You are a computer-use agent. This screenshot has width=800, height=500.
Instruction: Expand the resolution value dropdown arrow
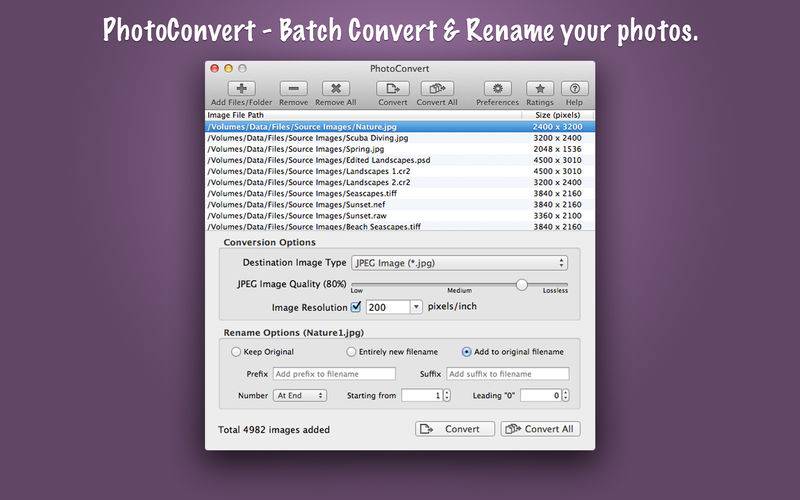416,307
